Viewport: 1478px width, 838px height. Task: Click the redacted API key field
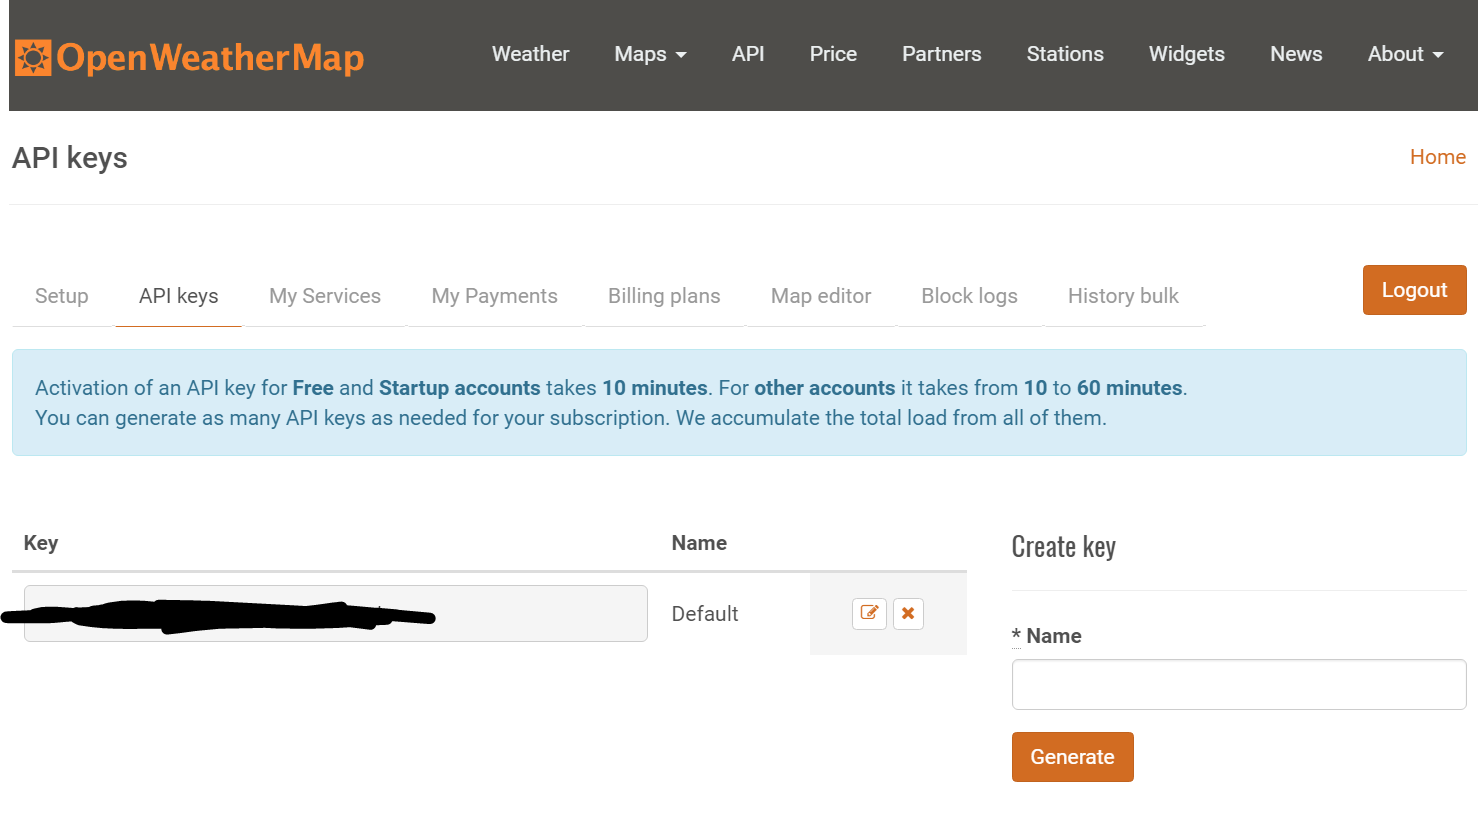point(336,613)
